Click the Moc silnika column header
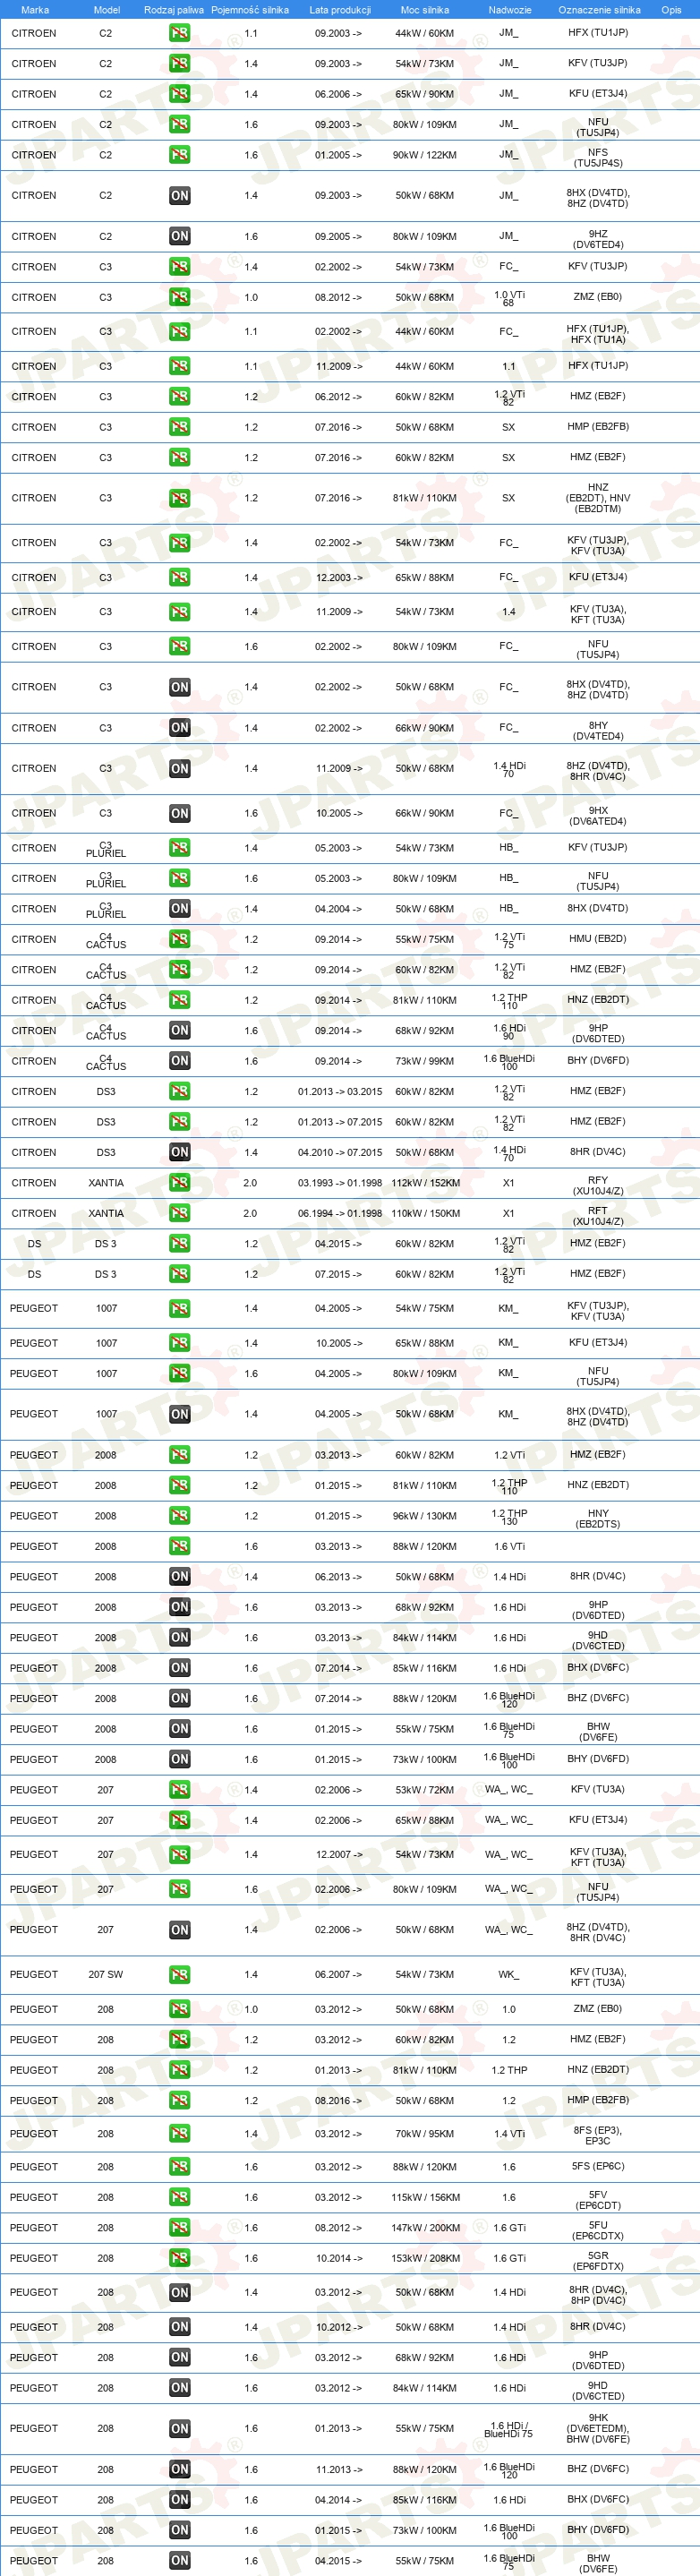Image resolution: width=700 pixels, height=2576 pixels. point(425,10)
